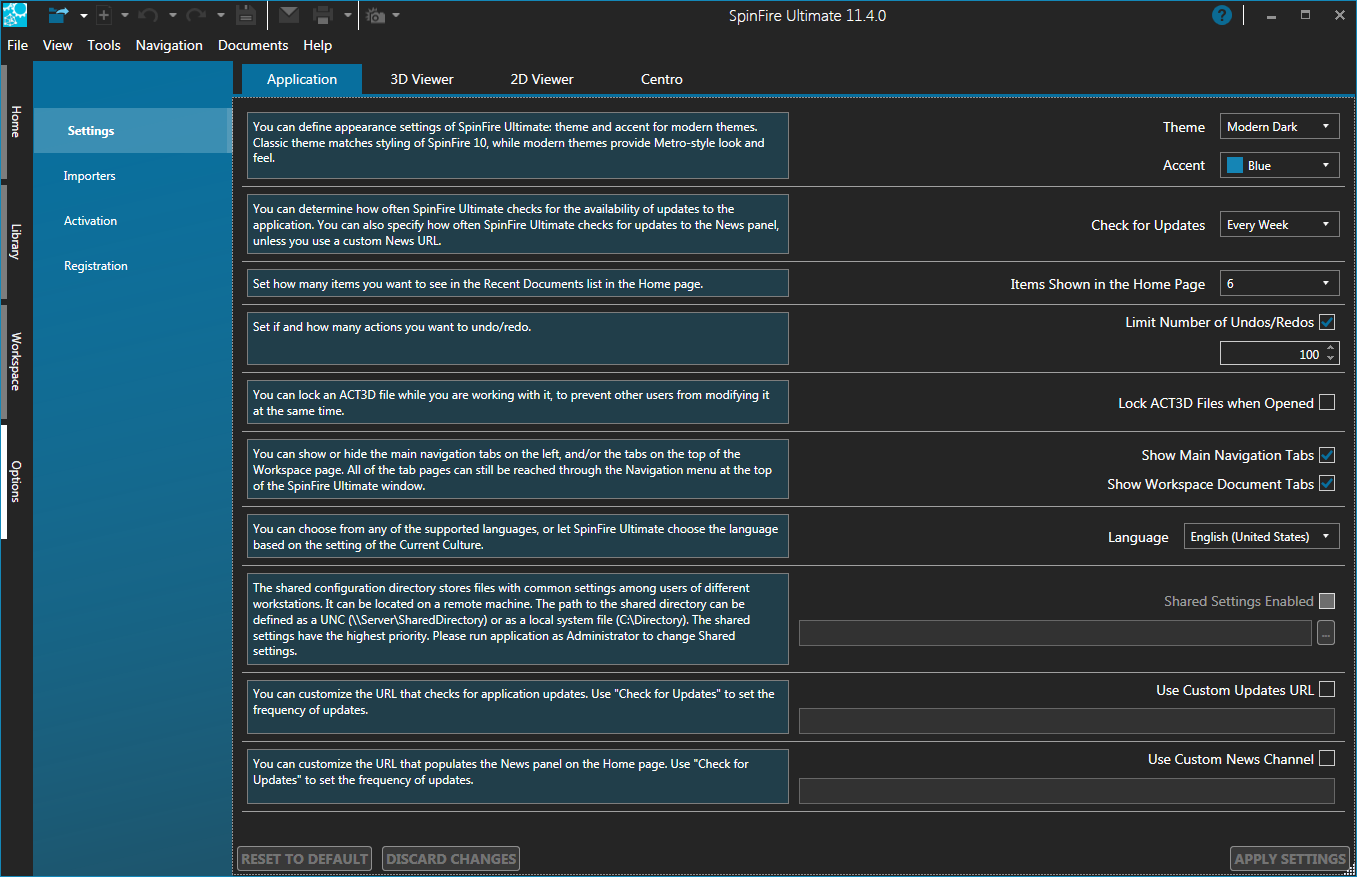
Task: Open the Accent dropdown showing Blue
Action: 1279,165
